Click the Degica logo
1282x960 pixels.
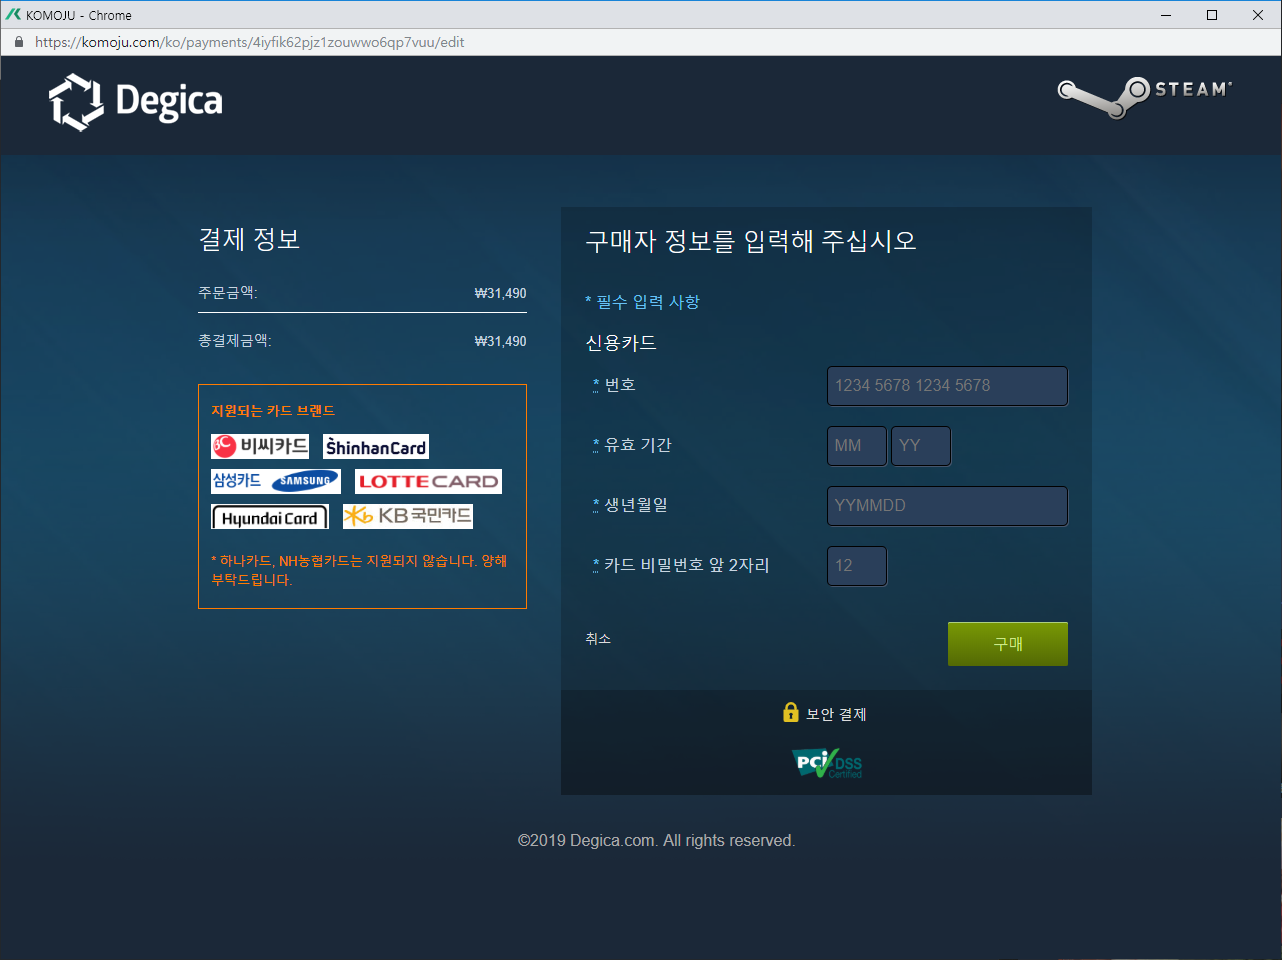[x=136, y=102]
